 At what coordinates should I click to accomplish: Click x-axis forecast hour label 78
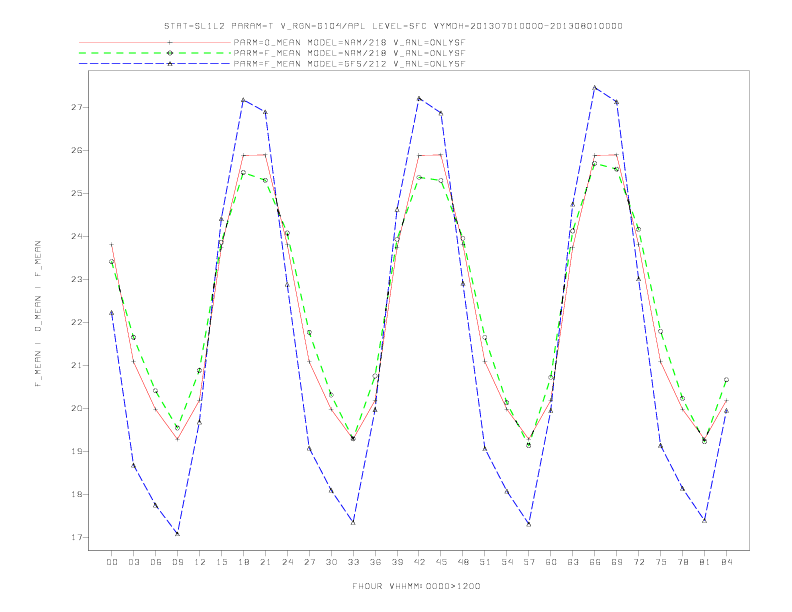click(x=683, y=562)
